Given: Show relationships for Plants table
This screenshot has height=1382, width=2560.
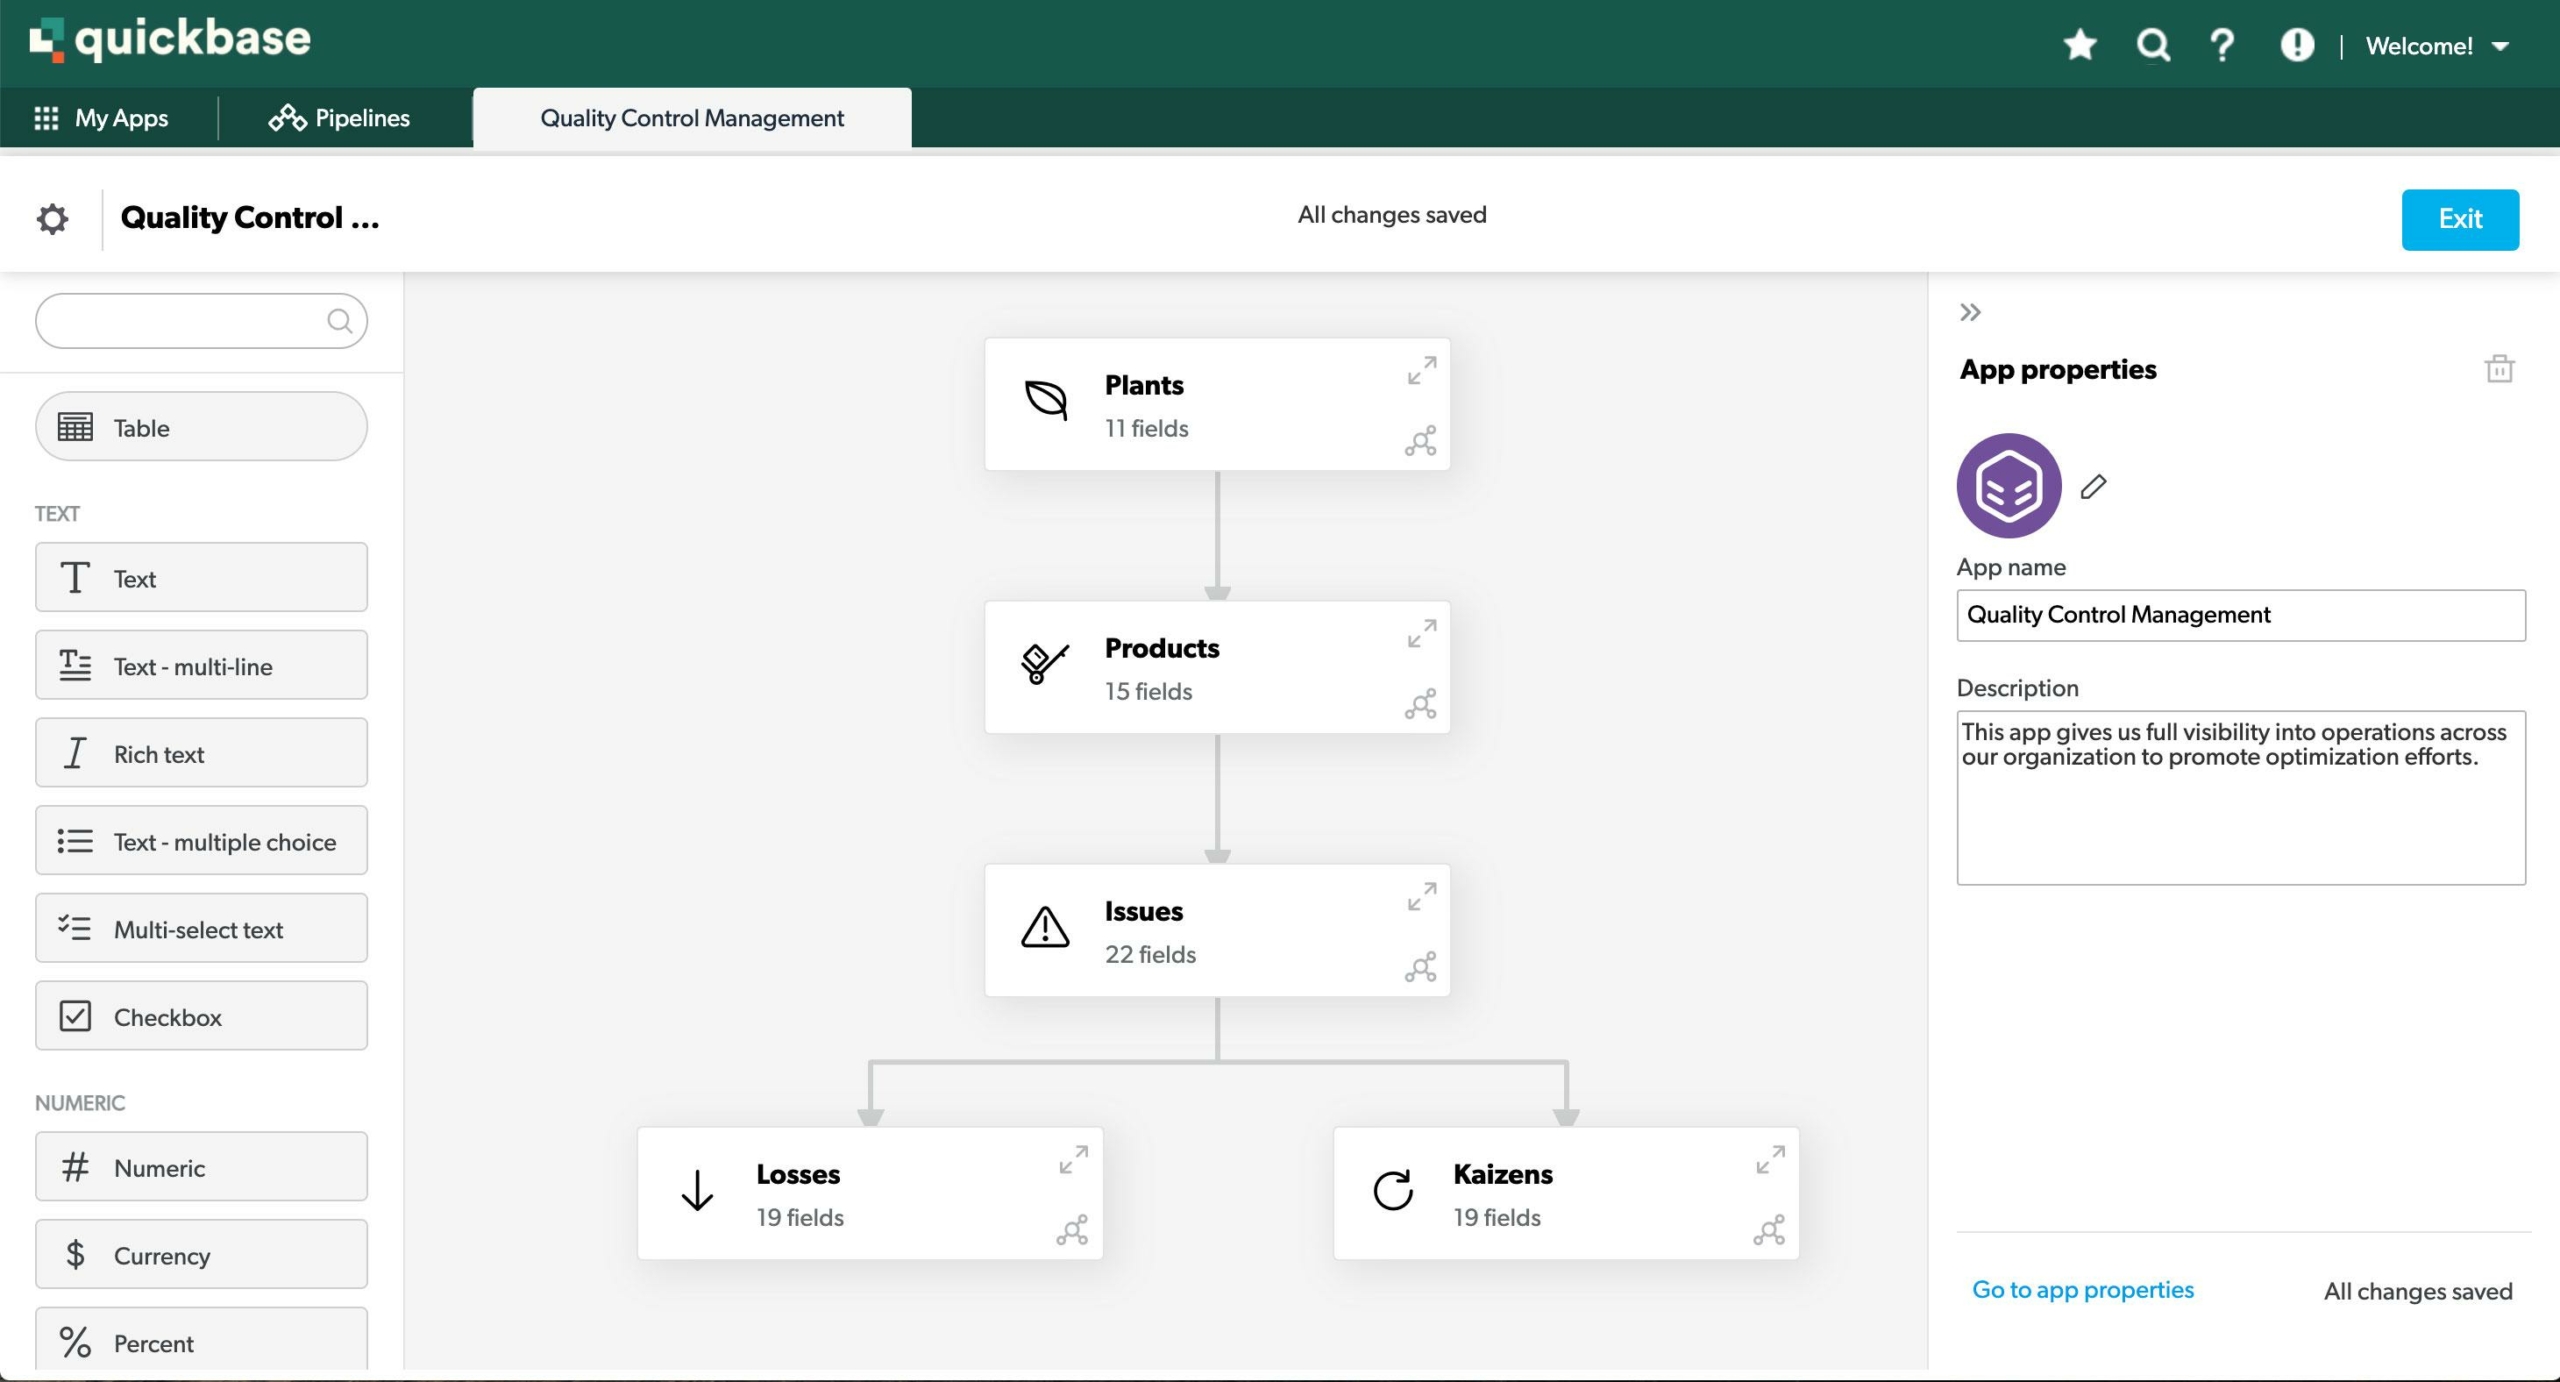Looking at the screenshot, I should 1420,441.
